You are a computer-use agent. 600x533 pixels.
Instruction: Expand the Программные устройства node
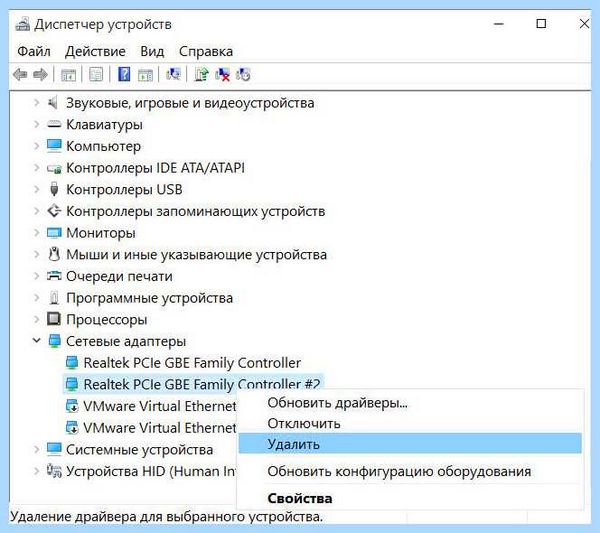point(36,298)
